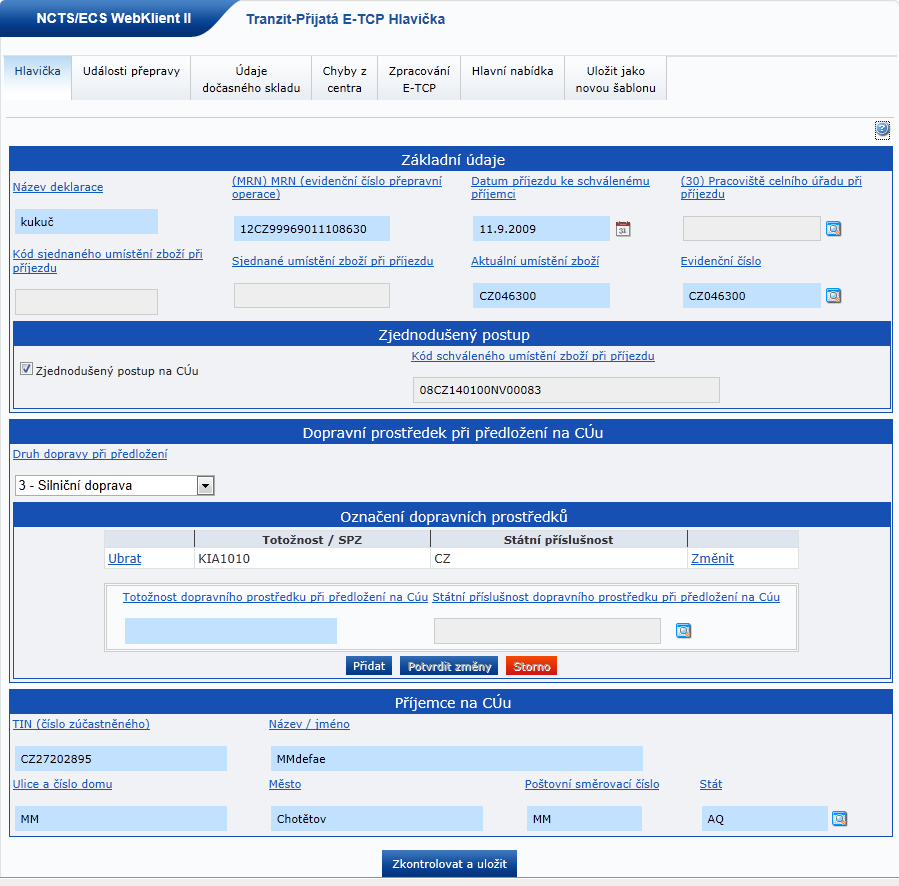Open lookup next to Evidenční číslo field

[833, 296]
